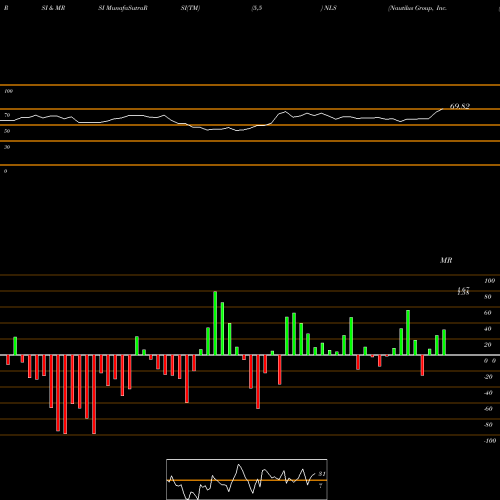
Task: Click the MR axis label 100 on right
Action: [x=490, y=281]
